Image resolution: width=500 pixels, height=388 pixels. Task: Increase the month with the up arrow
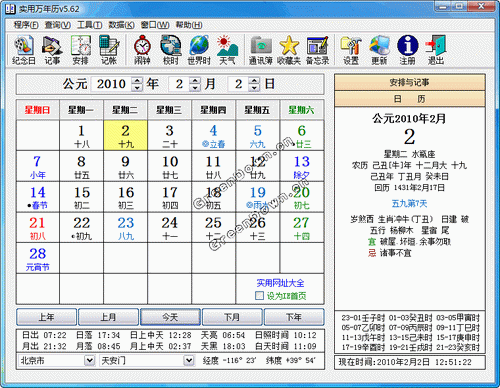[x=195, y=80]
